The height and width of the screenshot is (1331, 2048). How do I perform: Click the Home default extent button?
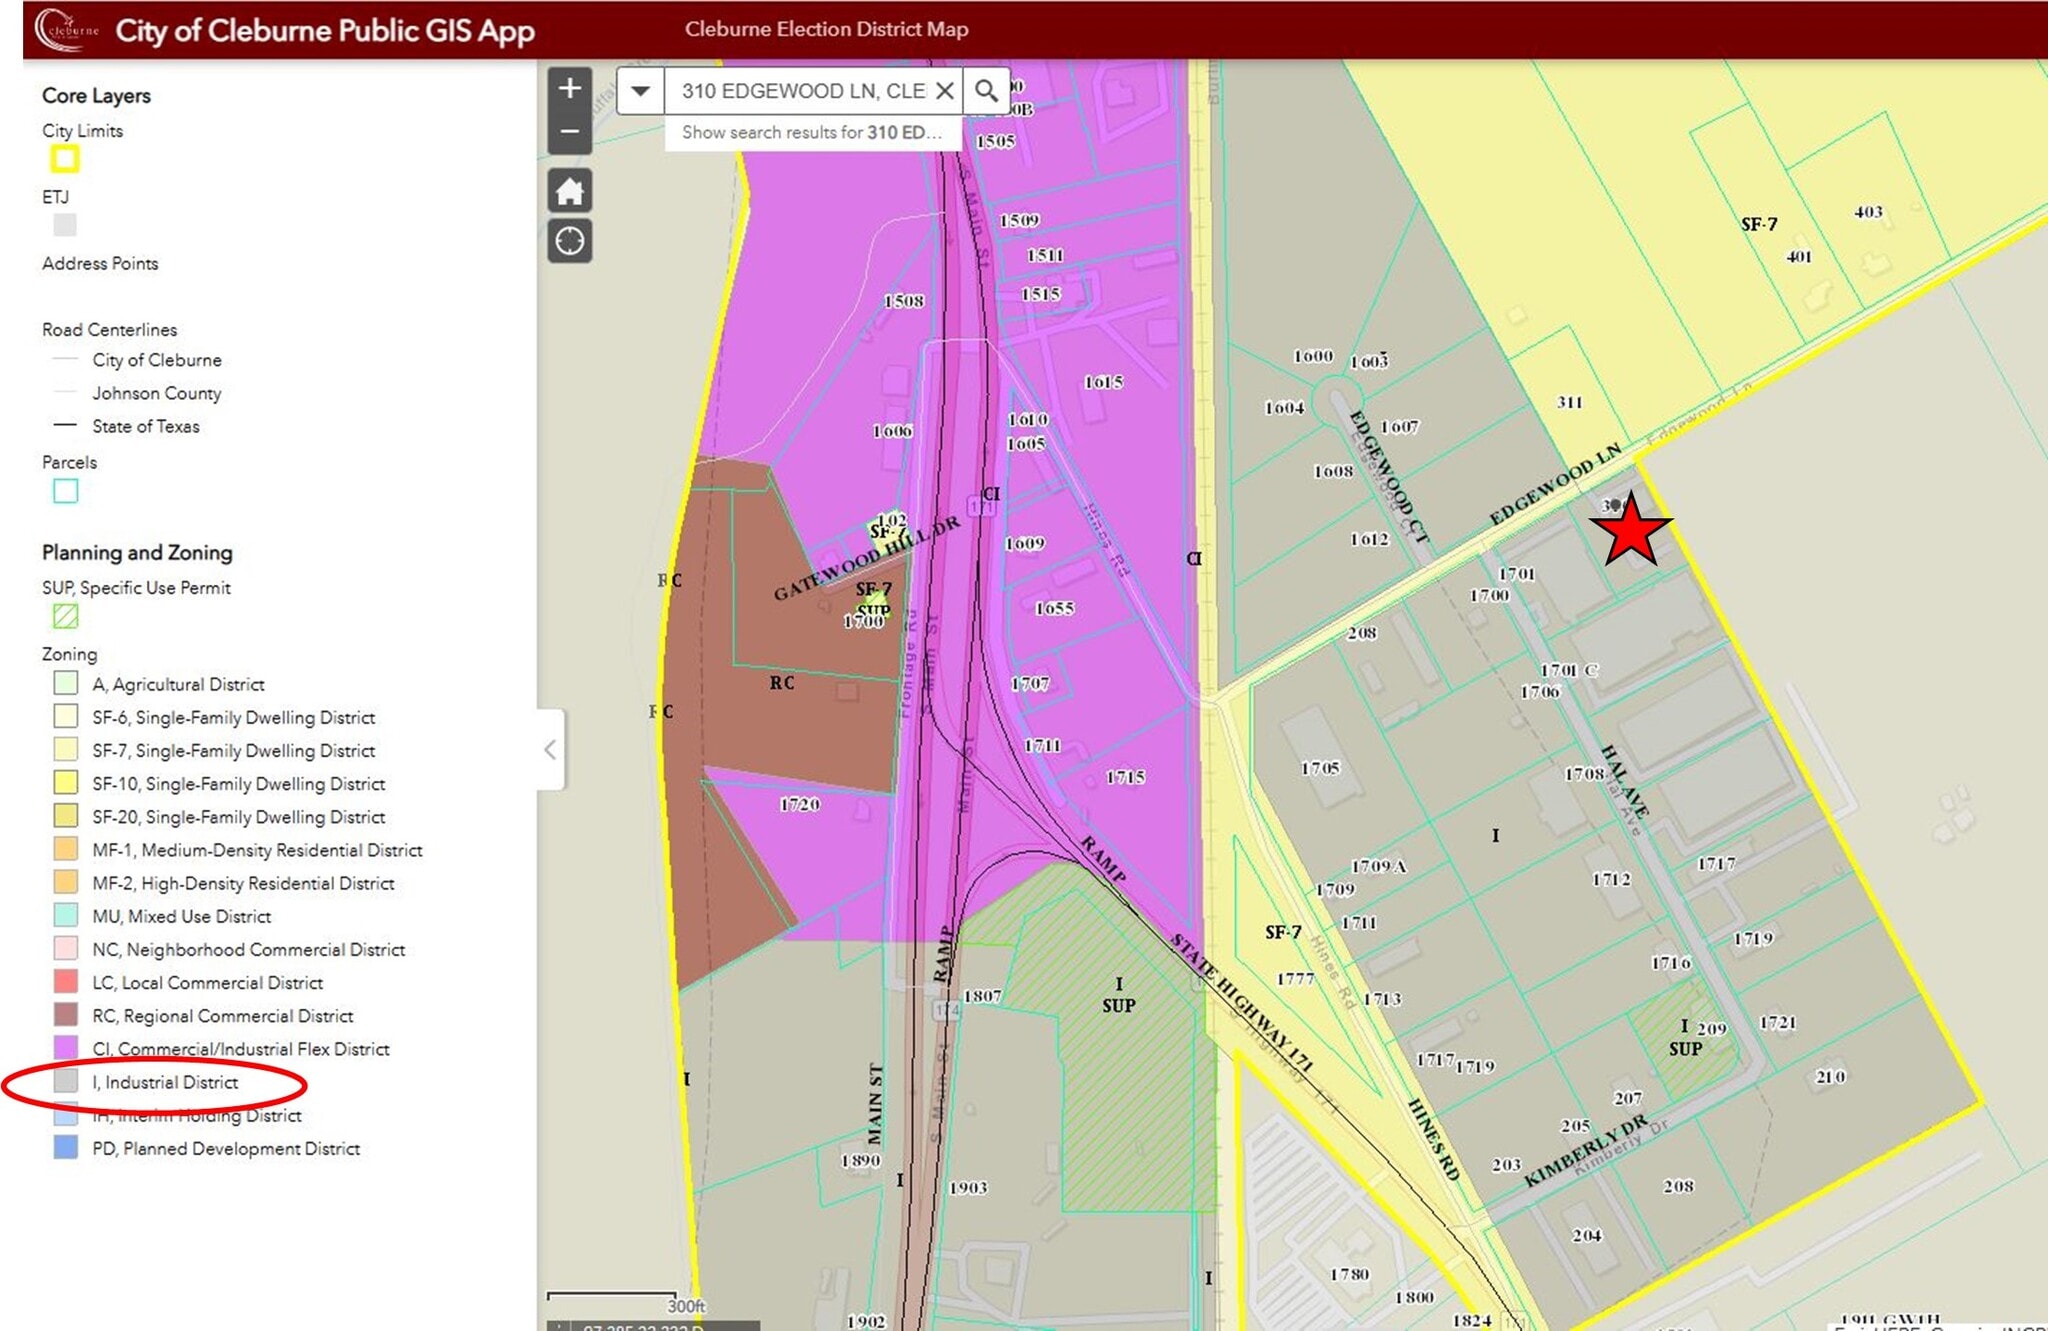click(569, 191)
